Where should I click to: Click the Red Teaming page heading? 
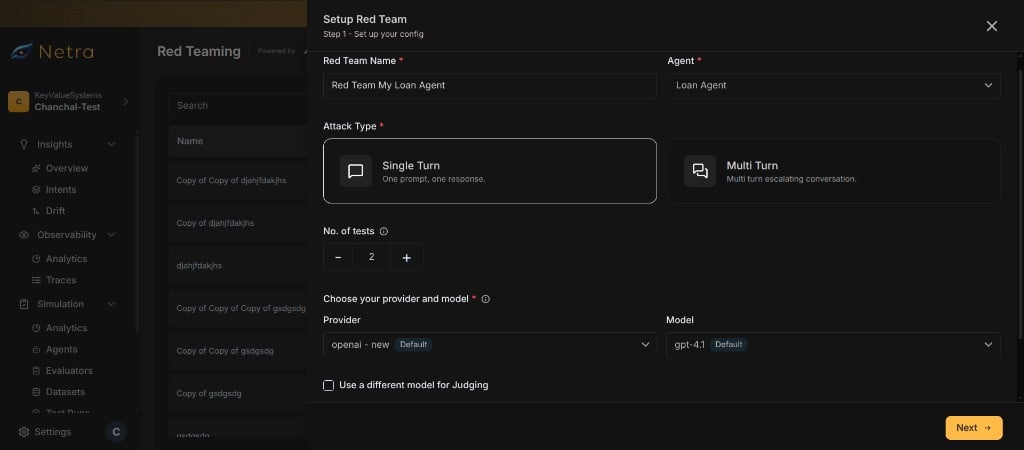coord(199,52)
